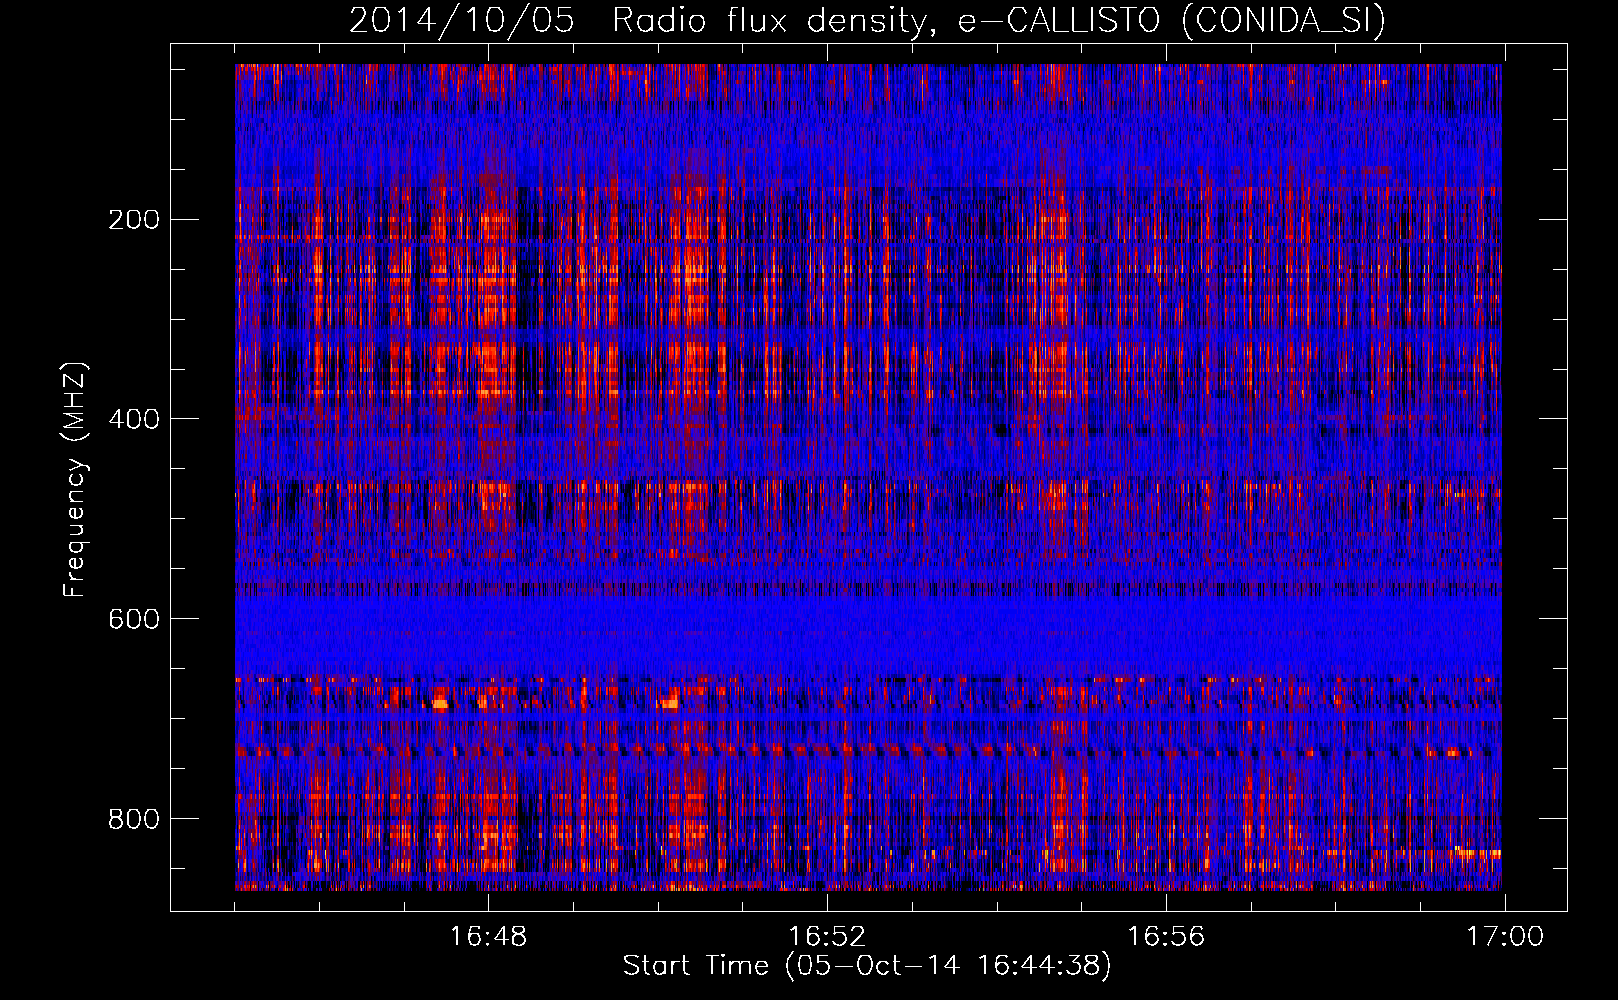Click the 400 frequency tick label
This screenshot has width=1618, height=1000.
coord(134,419)
